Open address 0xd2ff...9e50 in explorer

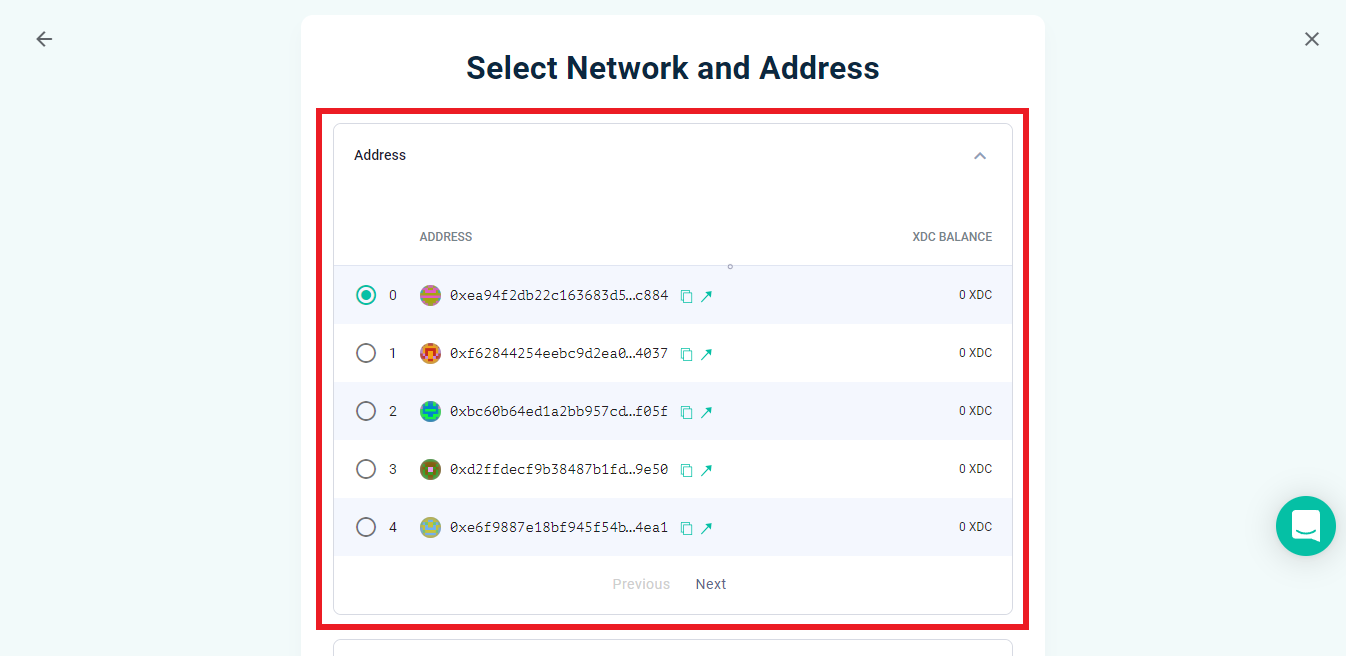tap(706, 470)
